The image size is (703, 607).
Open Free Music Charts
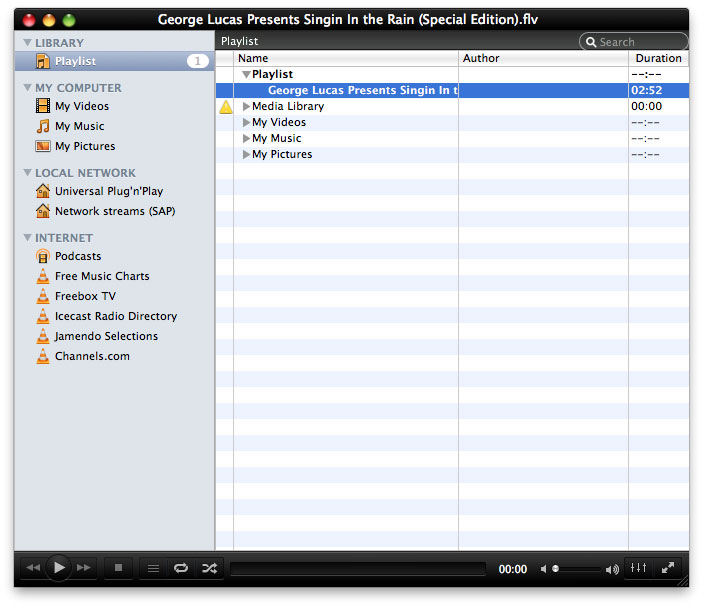tap(102, 276)
